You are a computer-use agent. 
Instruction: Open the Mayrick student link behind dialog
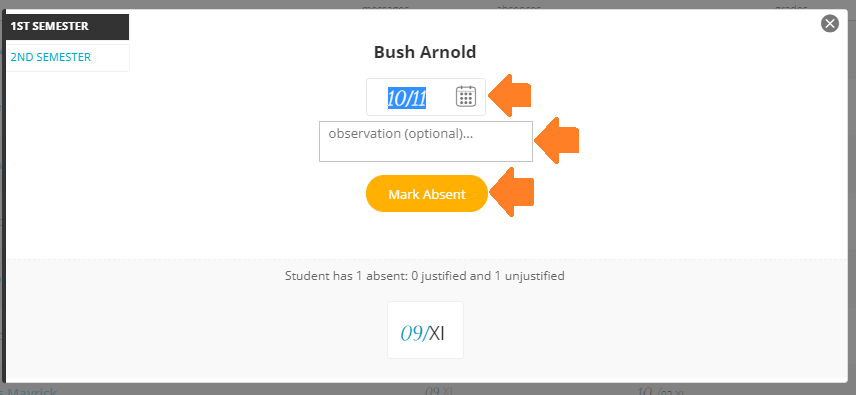(32, 391)
